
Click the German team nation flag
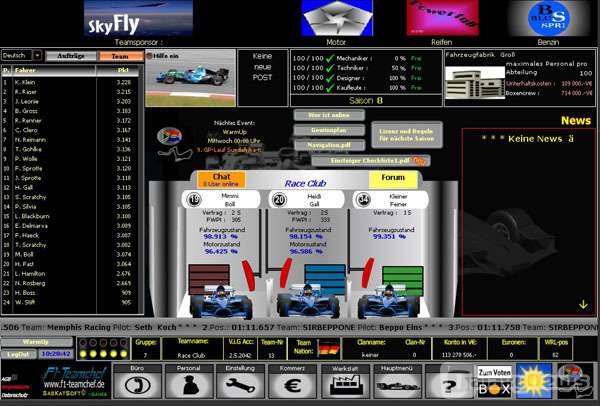(x=329, y=348)
